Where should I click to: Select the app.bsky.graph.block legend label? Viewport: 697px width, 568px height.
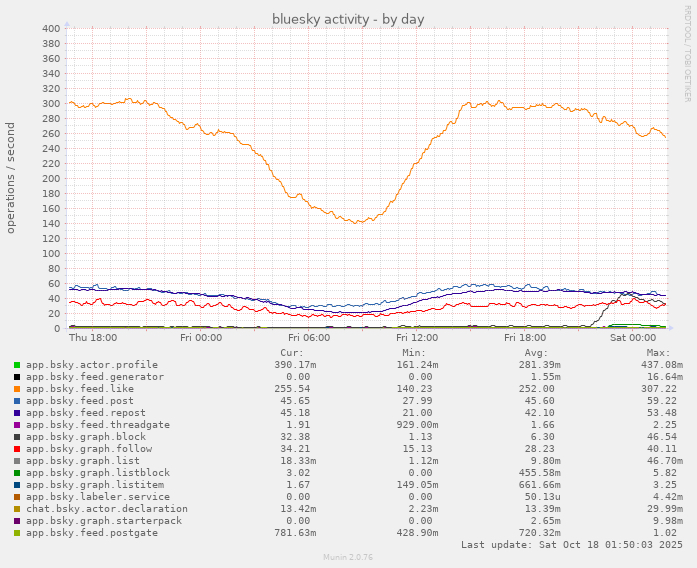coord(85,437)
